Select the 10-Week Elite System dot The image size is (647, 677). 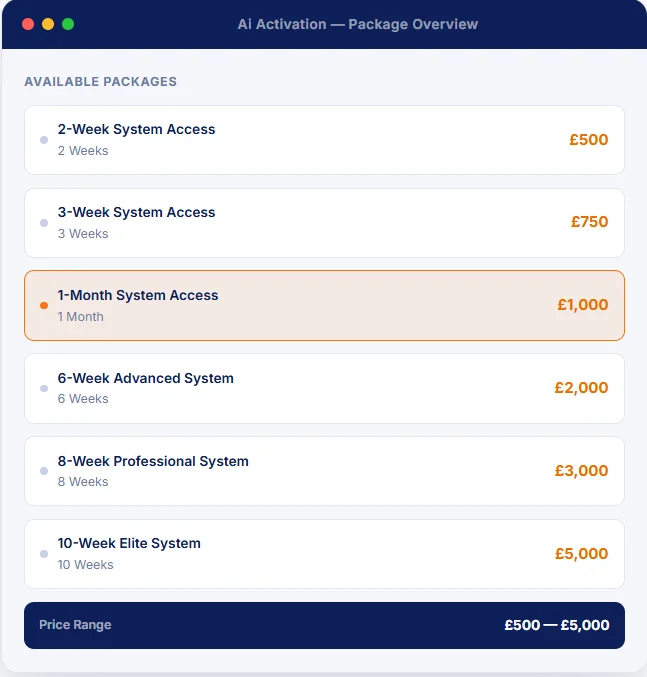pyautogui.click(x=44, y=554)
